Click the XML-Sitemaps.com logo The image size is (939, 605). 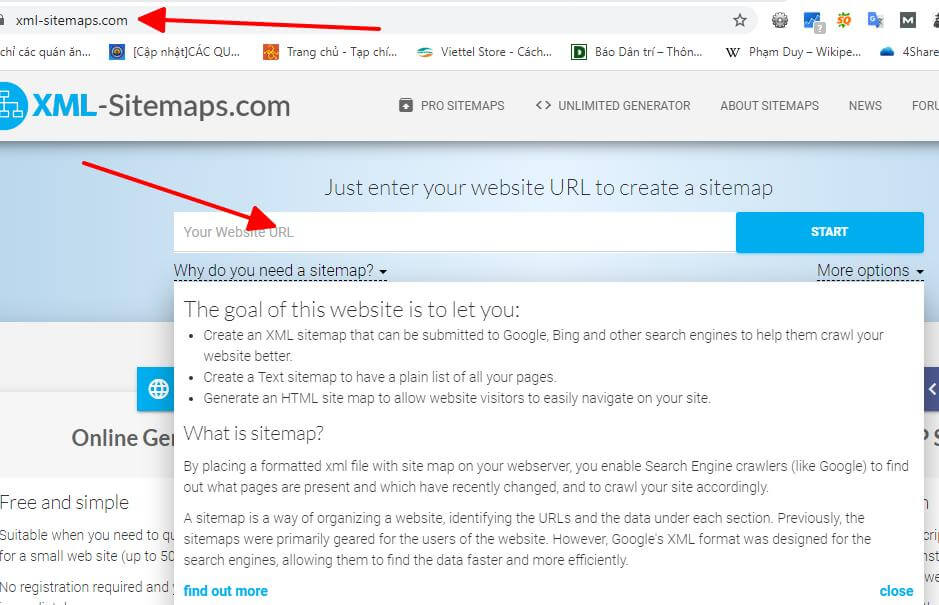tap(144, 106)
